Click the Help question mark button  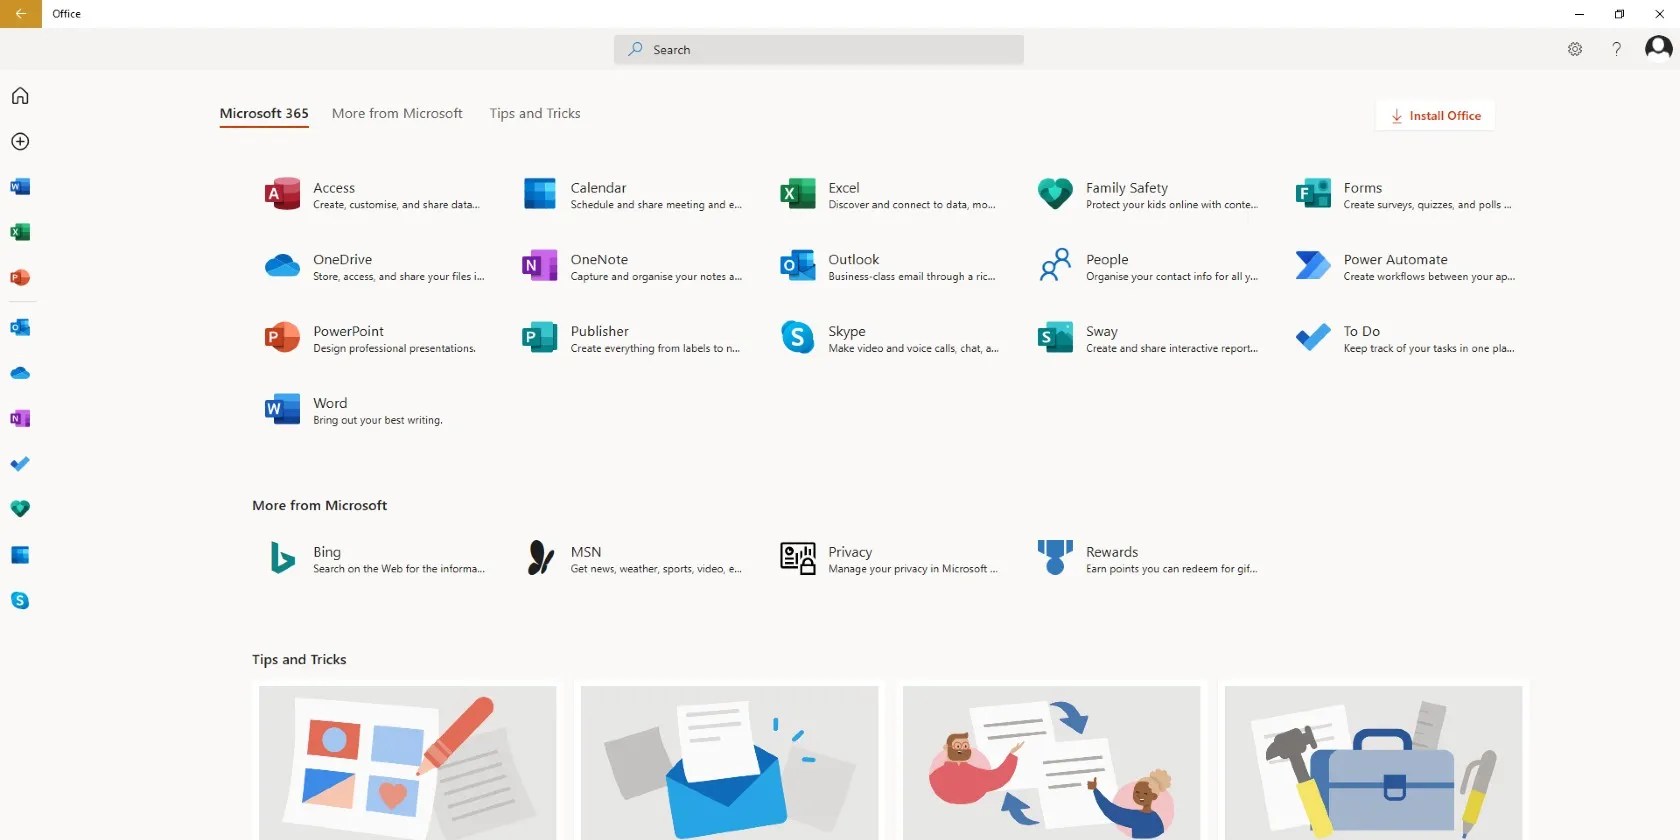tap(1616, 49)
